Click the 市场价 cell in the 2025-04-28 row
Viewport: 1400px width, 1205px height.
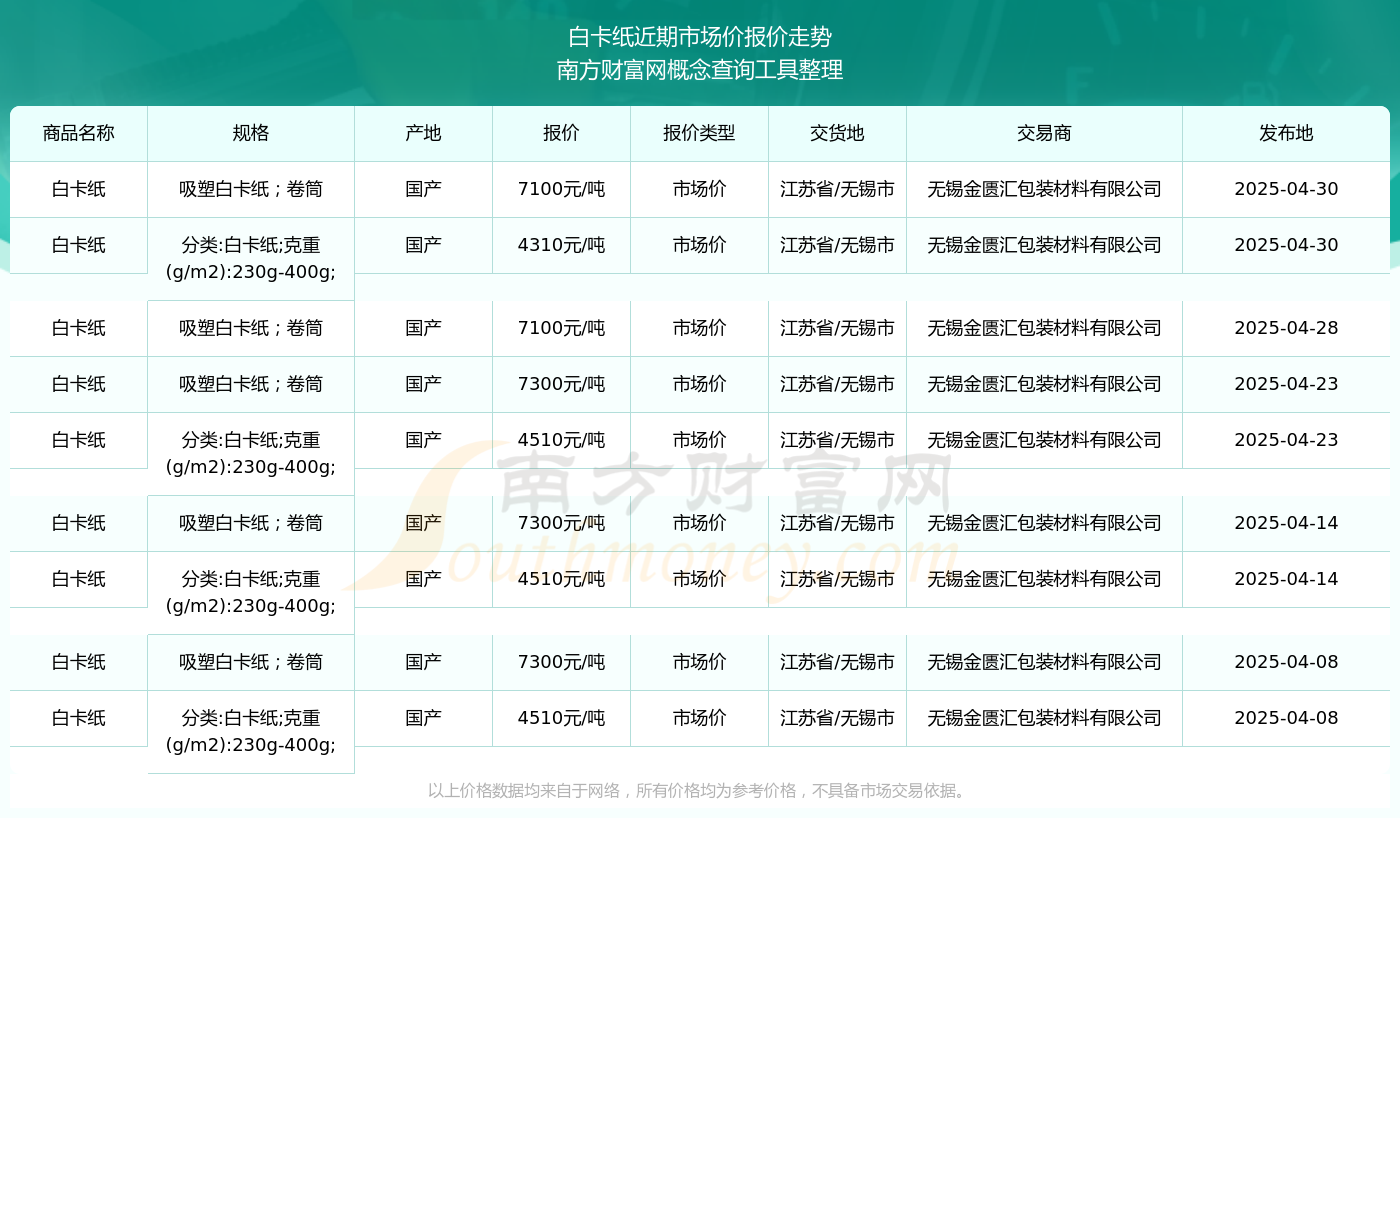(x=699, y=328)
